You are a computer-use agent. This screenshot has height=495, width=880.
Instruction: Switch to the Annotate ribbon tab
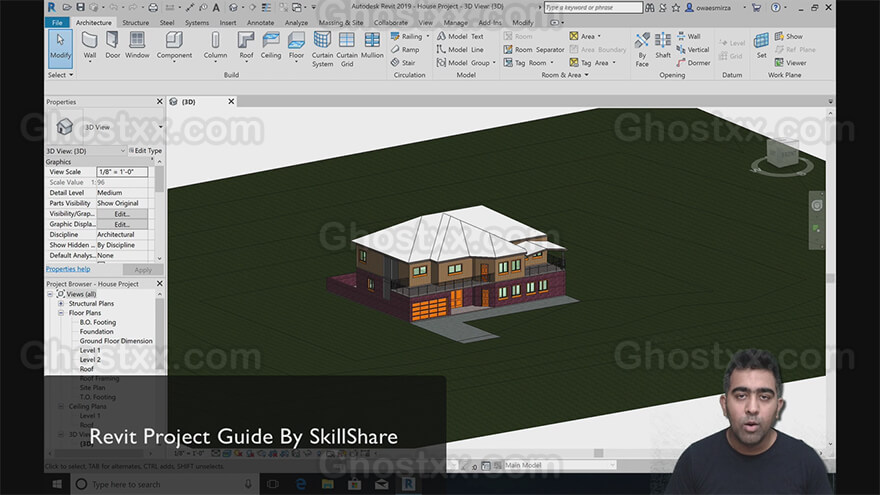coord(260,22)
